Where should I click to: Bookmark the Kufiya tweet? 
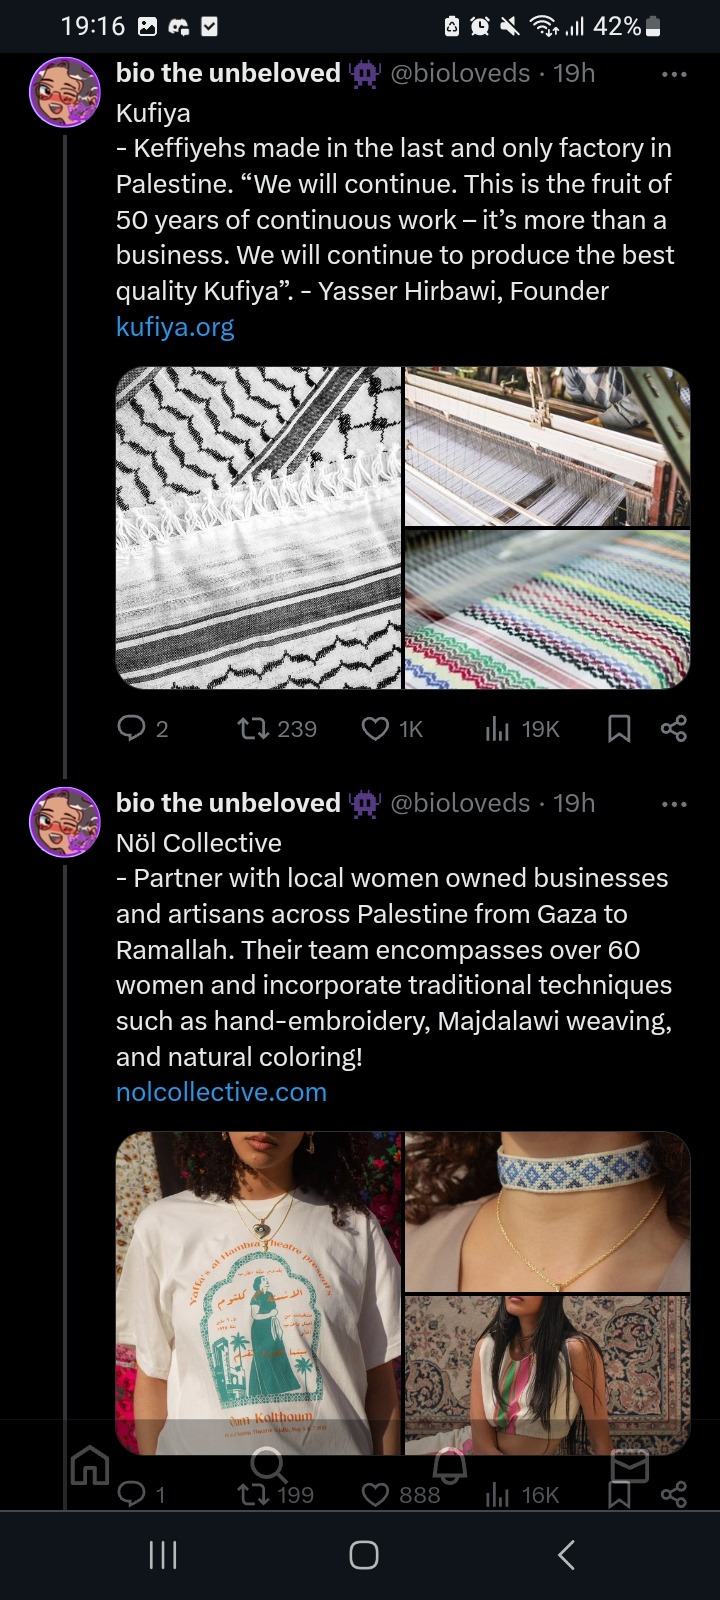(x=619, y=728)
